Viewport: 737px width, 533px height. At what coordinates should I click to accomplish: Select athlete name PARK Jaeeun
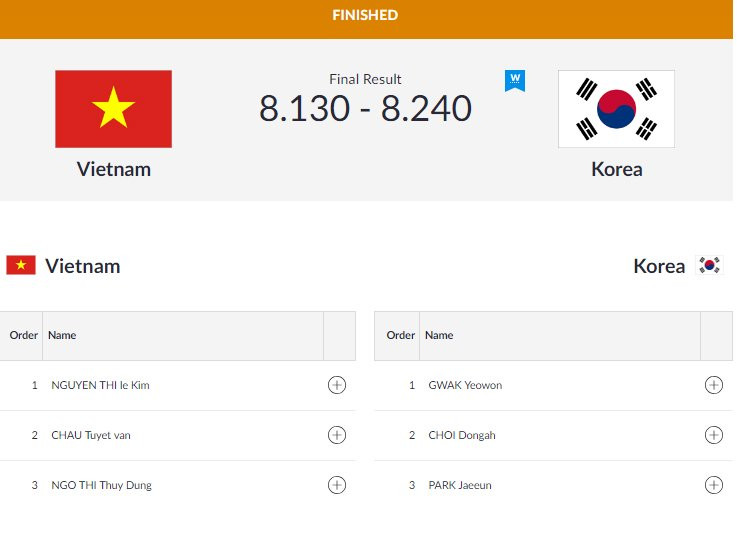[x=460, y=485]
